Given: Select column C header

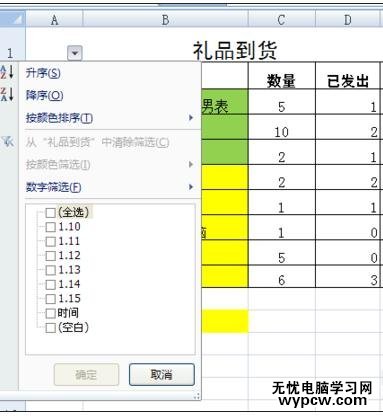Looking at the screenshot, I should [x=282, y=20].
